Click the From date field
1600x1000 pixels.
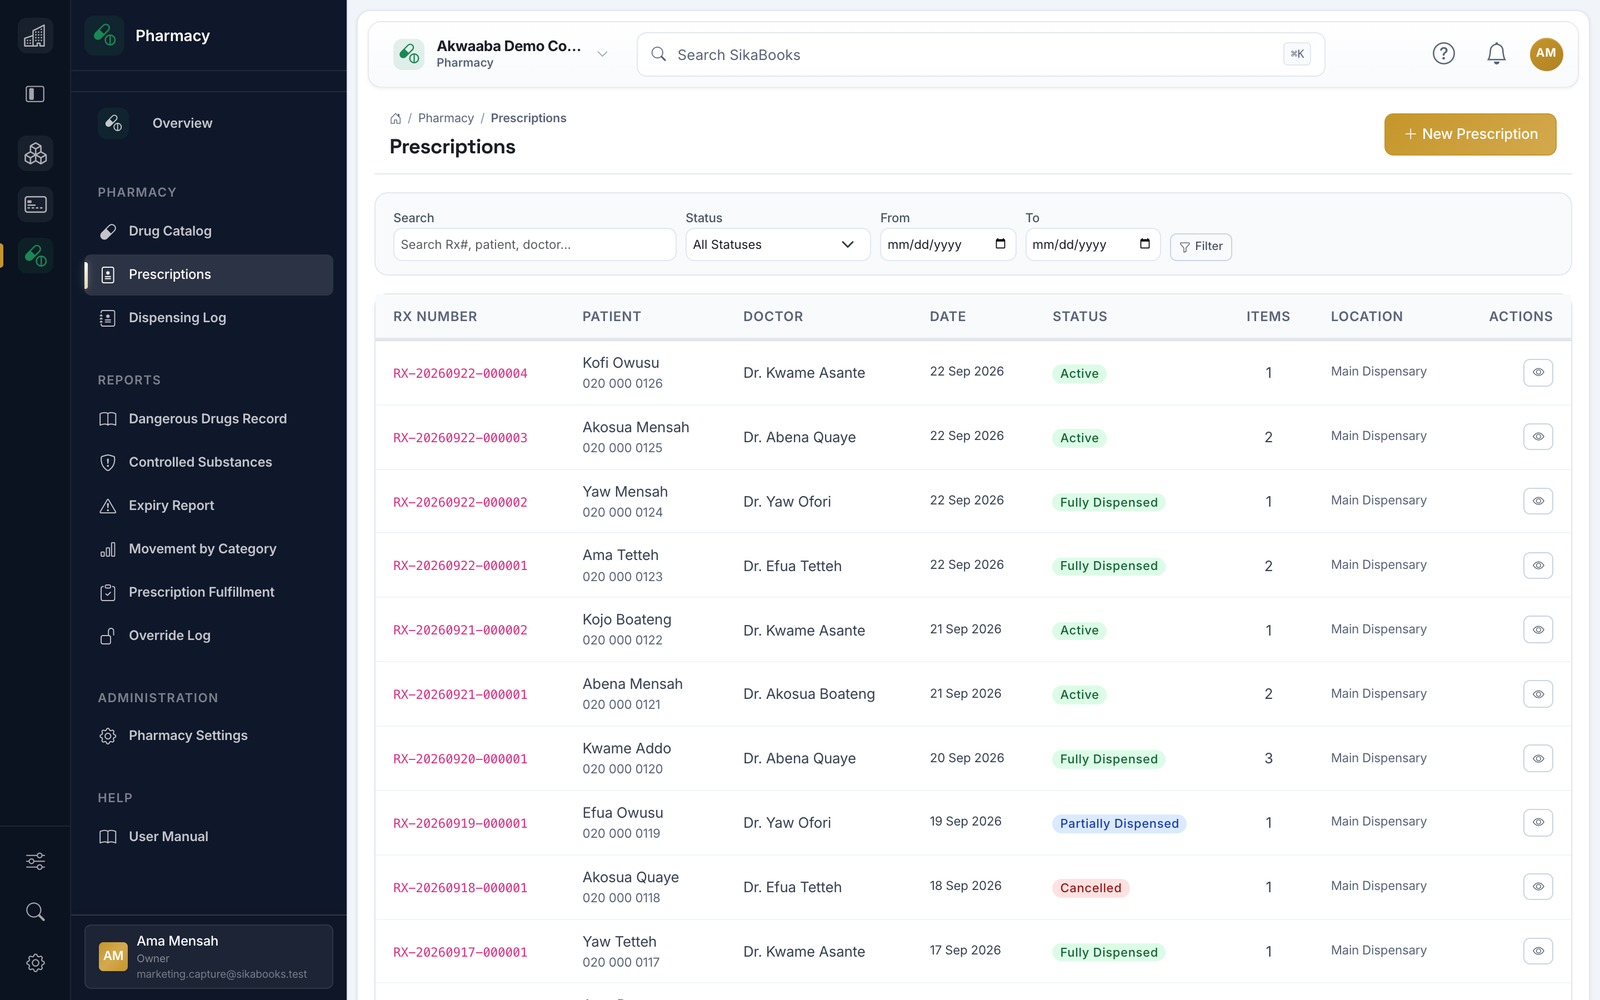[948, 245]
